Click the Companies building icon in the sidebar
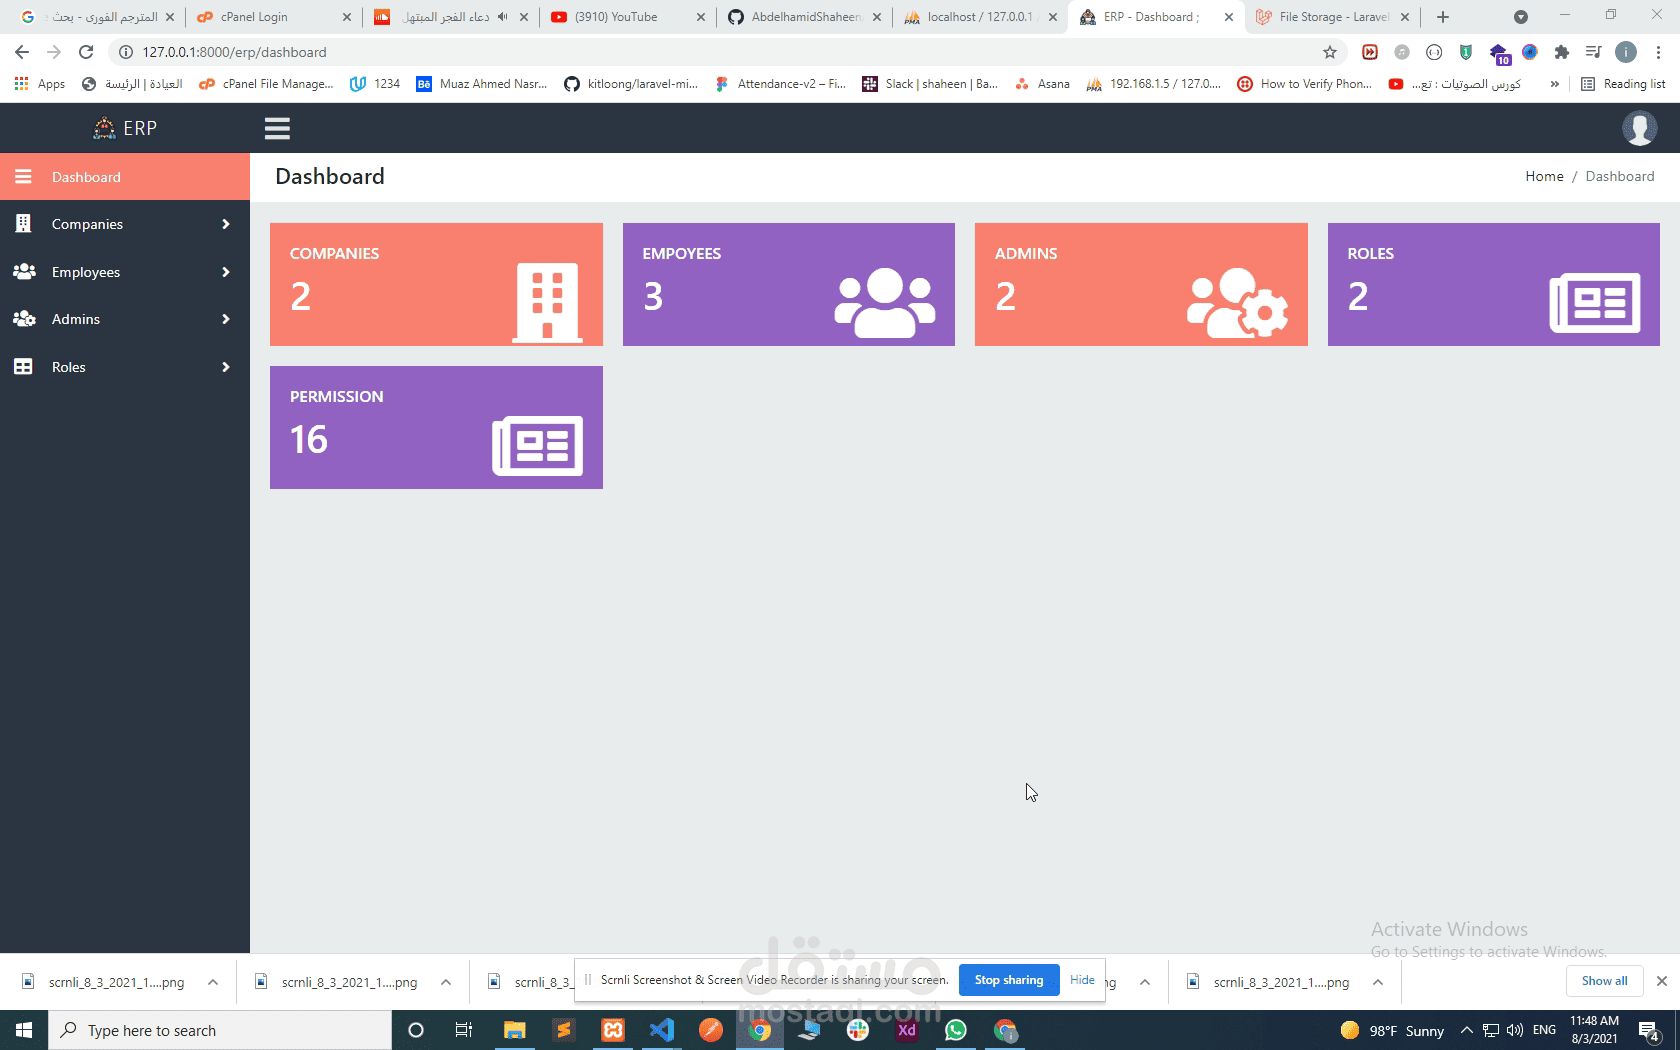The image size is (1680, 1050). [x=23, y=224]
